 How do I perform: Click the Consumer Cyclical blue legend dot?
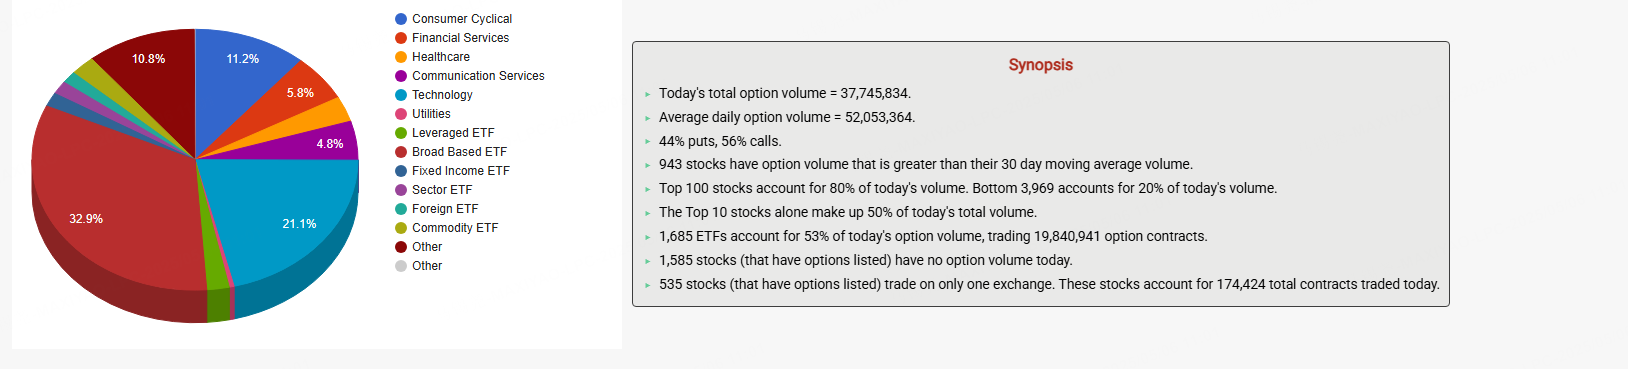[x=401, y=19]
